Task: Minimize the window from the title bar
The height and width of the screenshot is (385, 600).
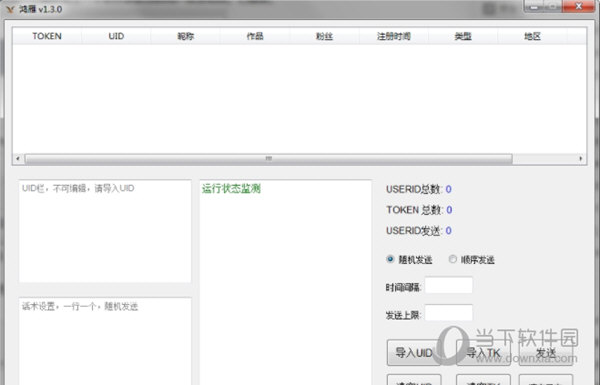Action: click(533, 6)
